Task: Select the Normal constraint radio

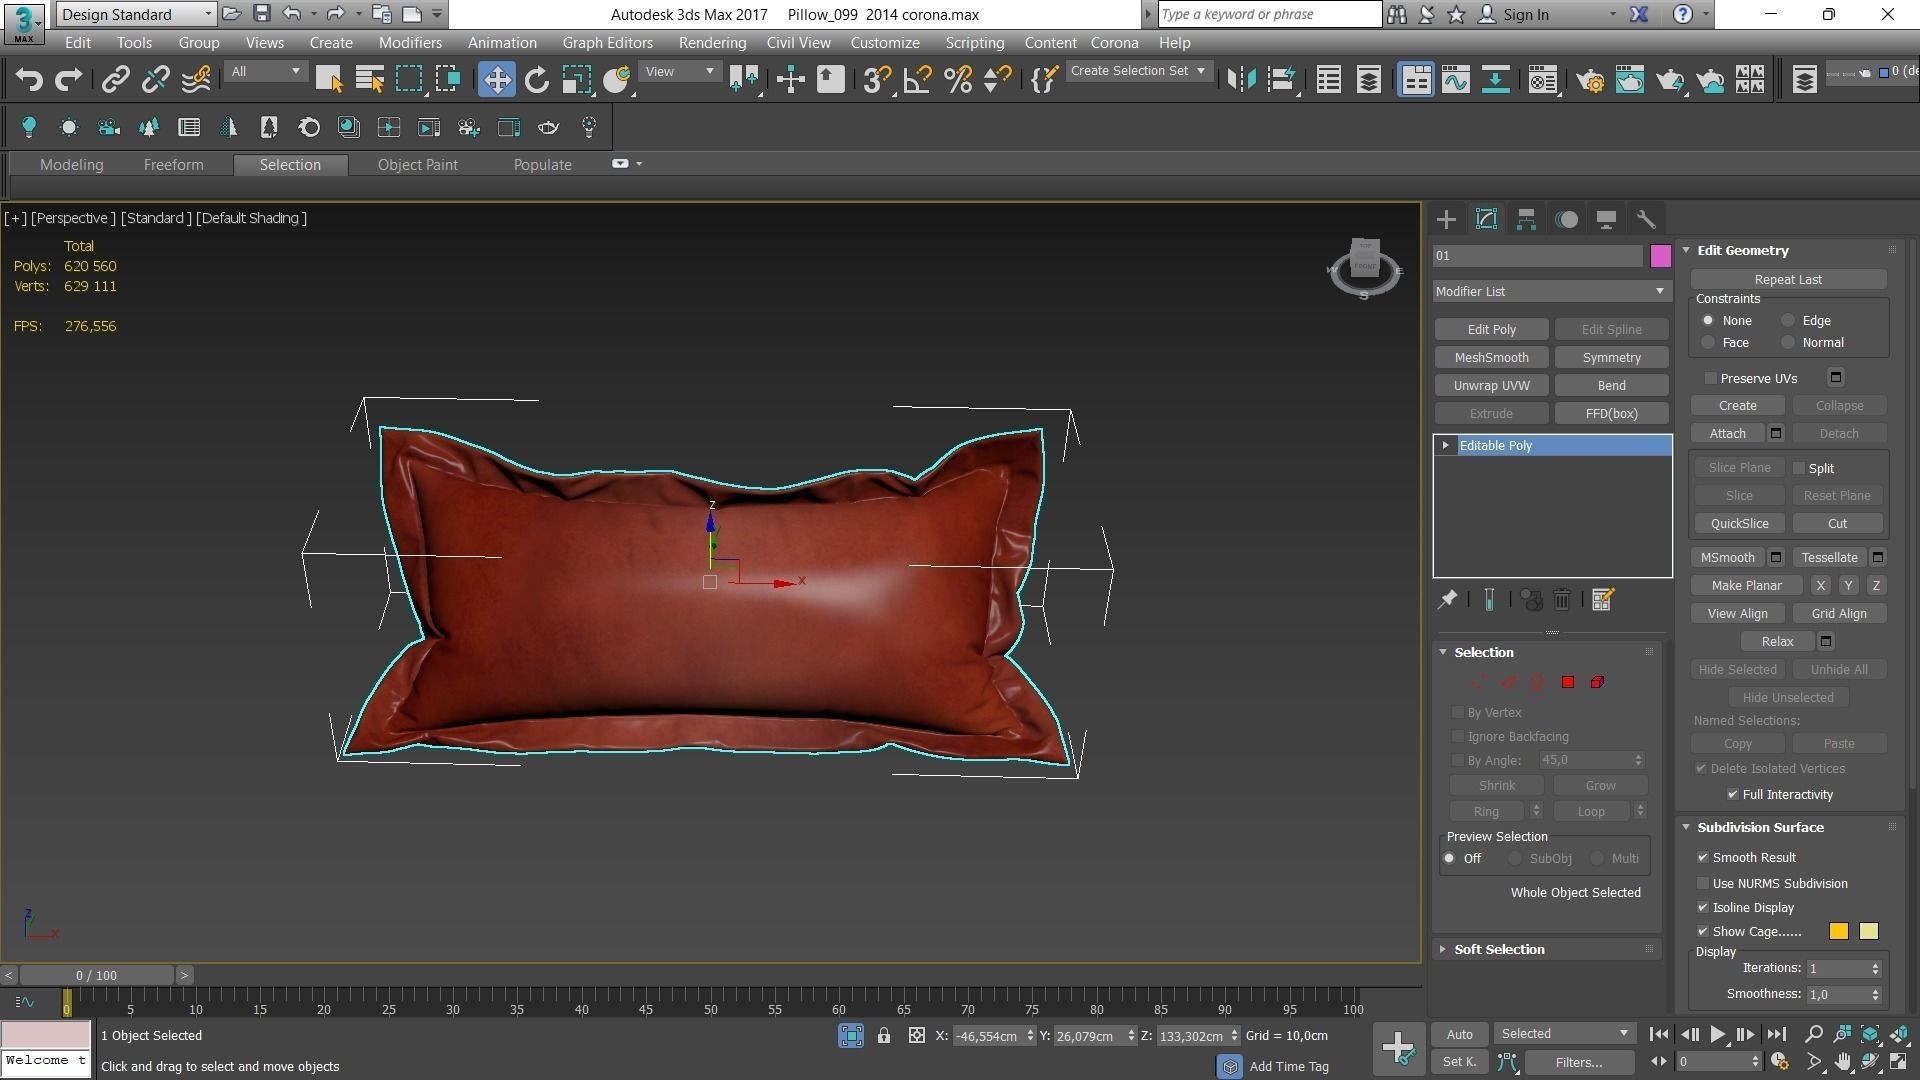Action: [x=1788, y=343]
